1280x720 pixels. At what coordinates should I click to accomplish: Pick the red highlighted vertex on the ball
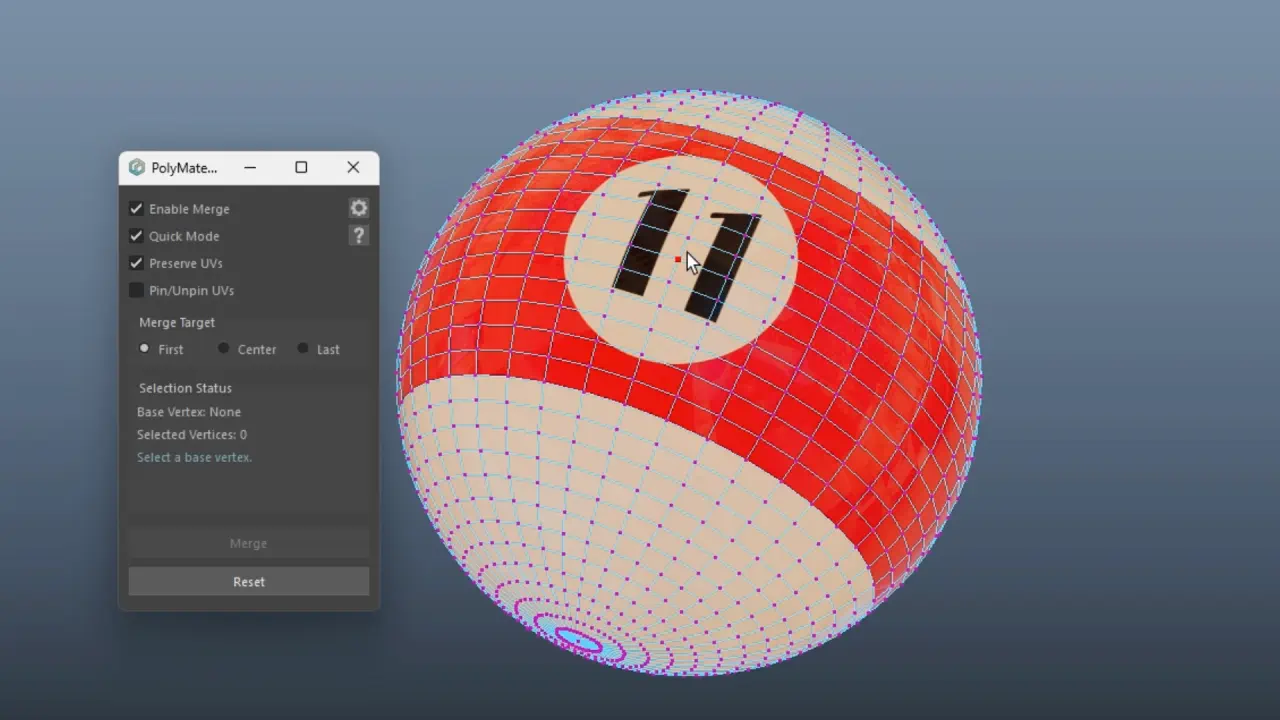pyautogui.click(x=678, y=260)
